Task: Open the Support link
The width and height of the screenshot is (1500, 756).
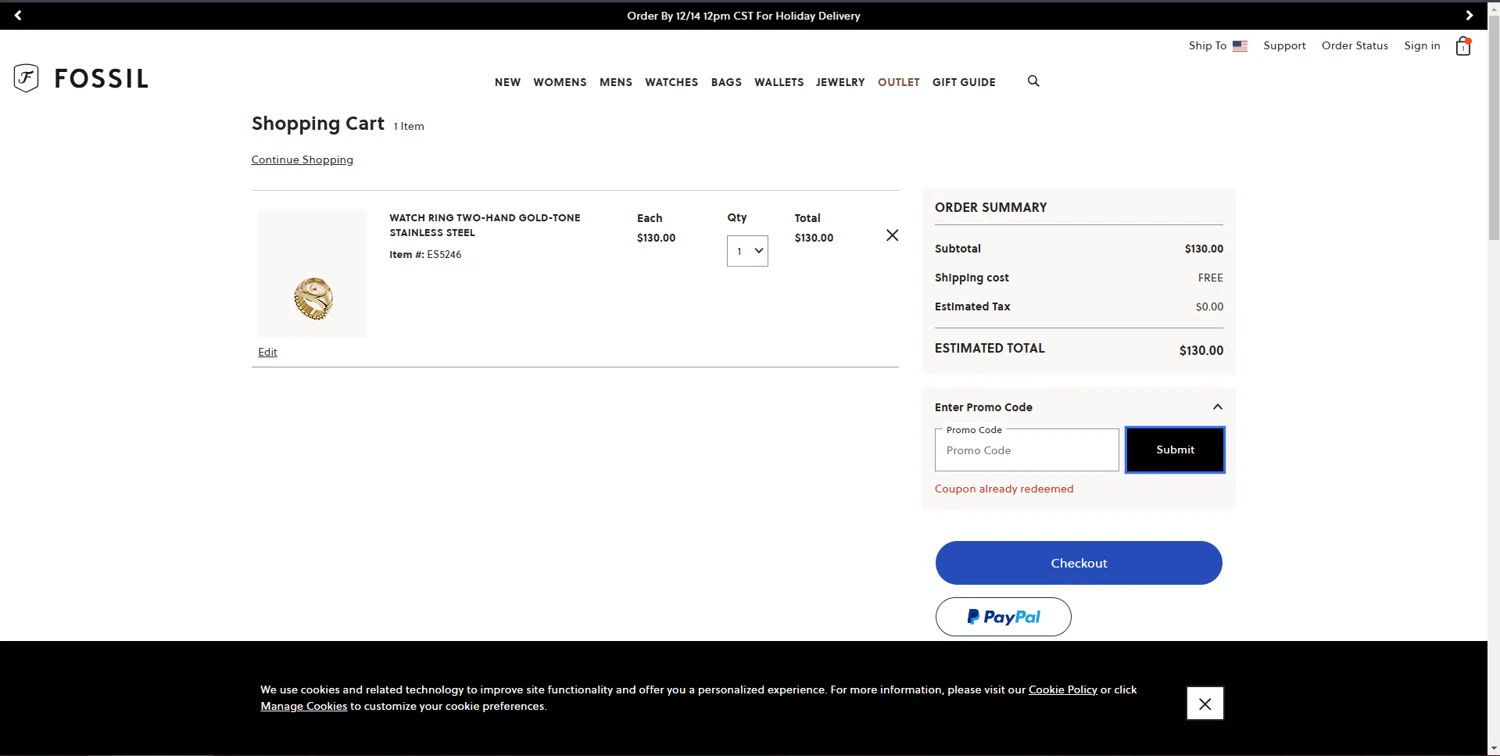Action: click(x=1284, y=46)
